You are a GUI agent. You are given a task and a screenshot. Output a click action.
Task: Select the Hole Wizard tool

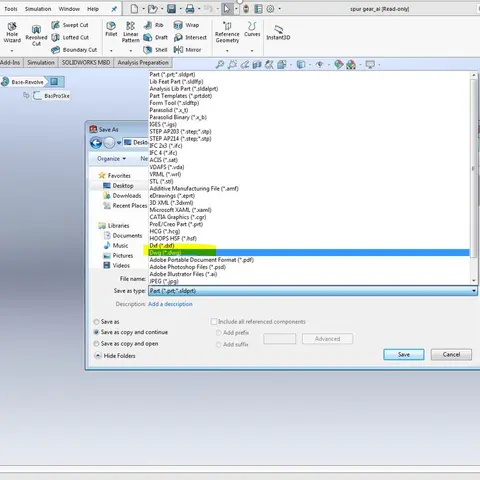coord(12,32)
